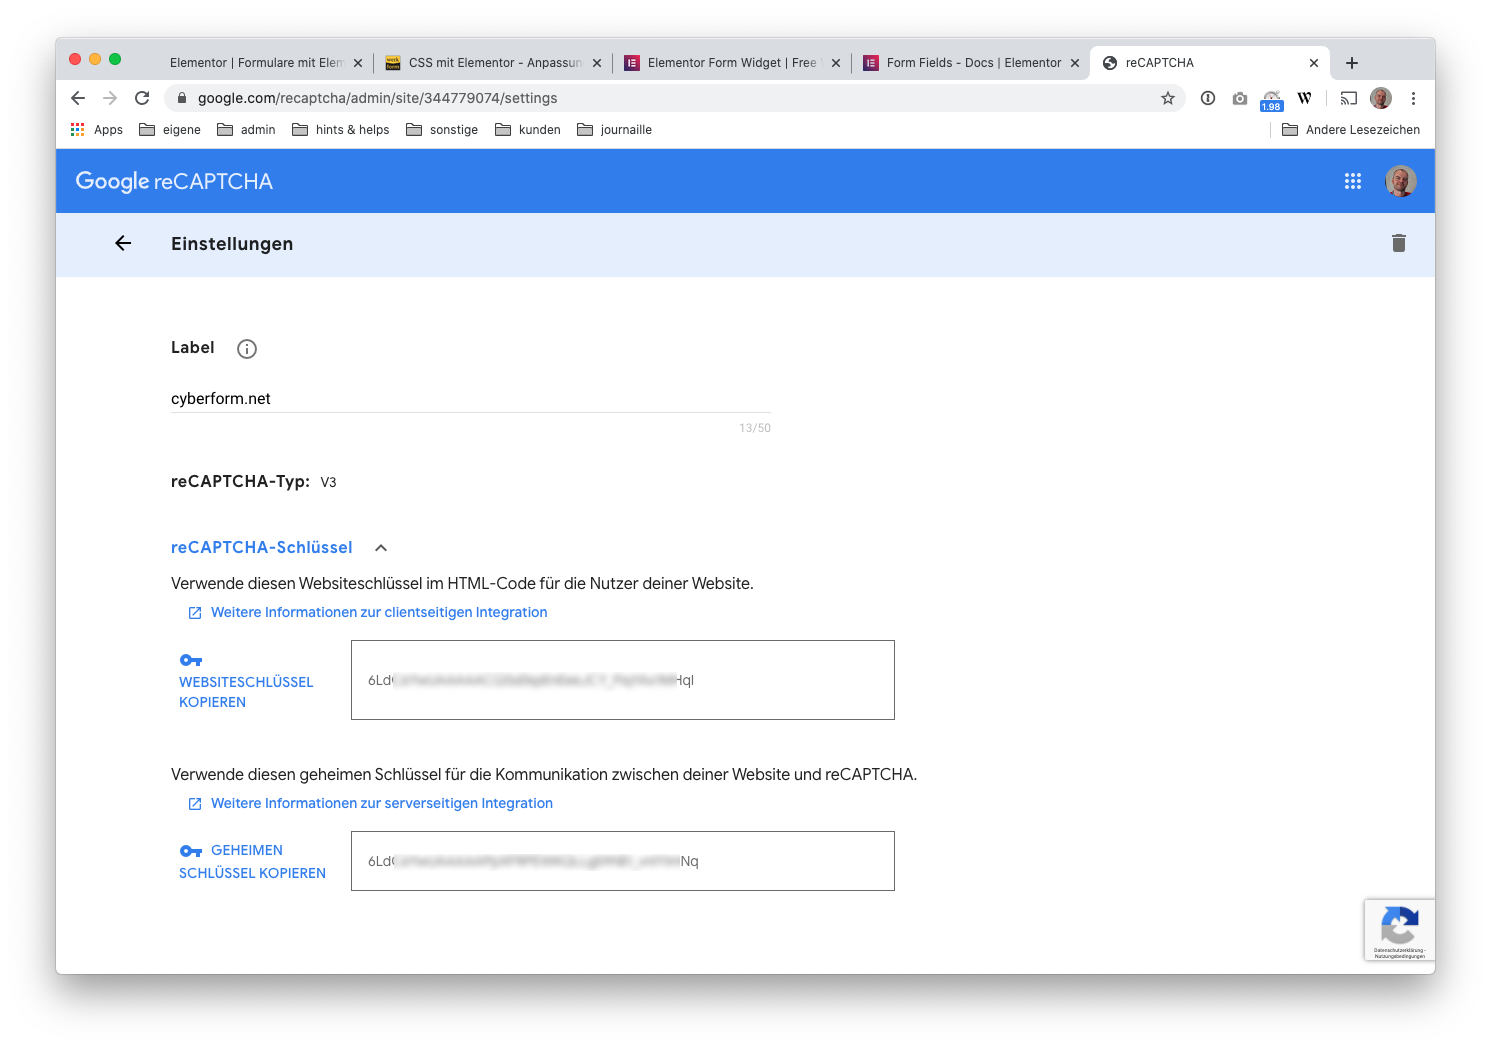
Task: Close the reCAPTCHA tab
Action: tap(1314, 63)
